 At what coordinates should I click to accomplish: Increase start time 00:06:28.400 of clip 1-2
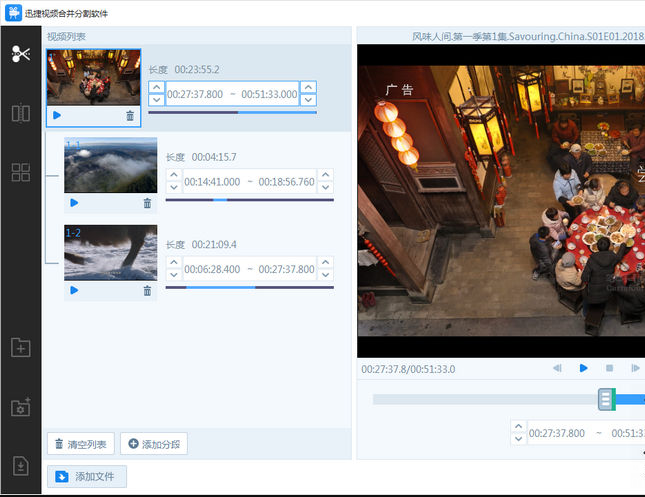tap(174, 262)
